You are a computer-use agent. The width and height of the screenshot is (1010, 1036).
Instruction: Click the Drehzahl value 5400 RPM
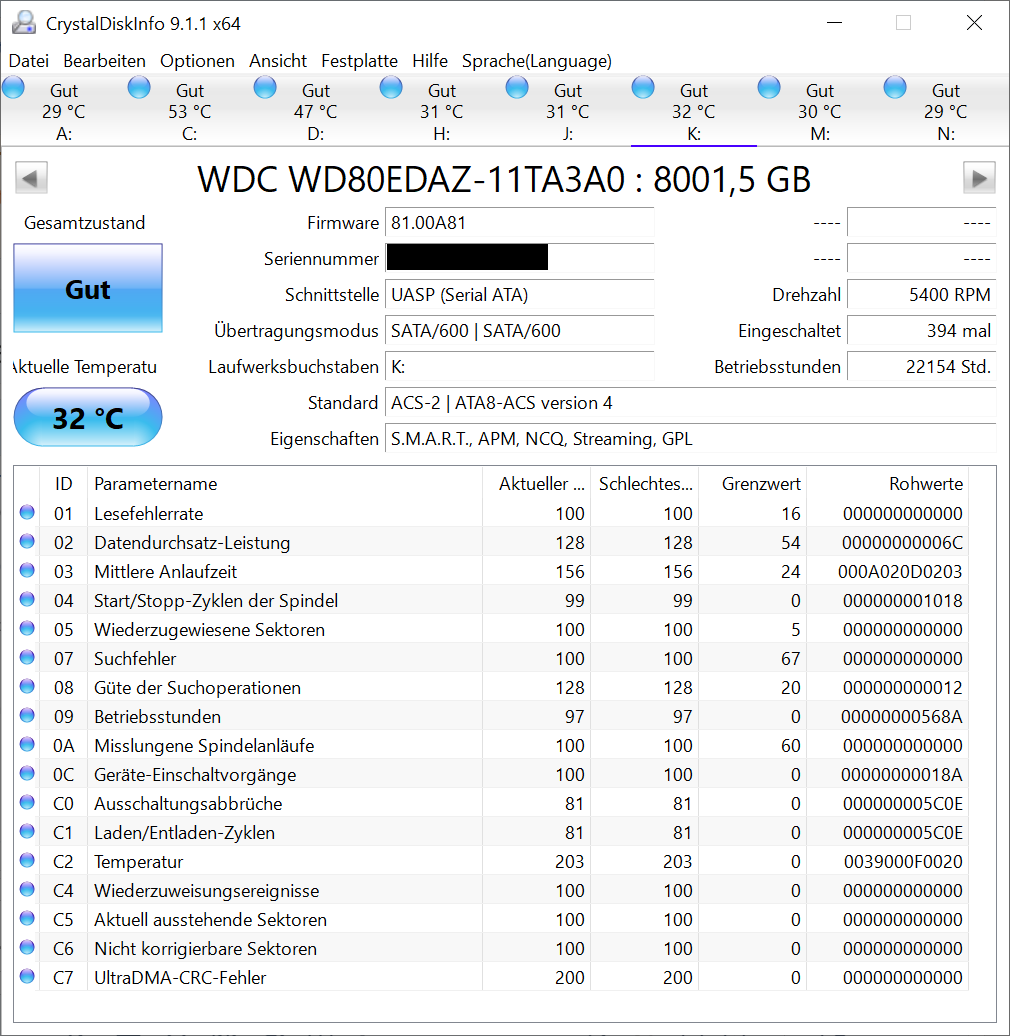coord(921,295)
